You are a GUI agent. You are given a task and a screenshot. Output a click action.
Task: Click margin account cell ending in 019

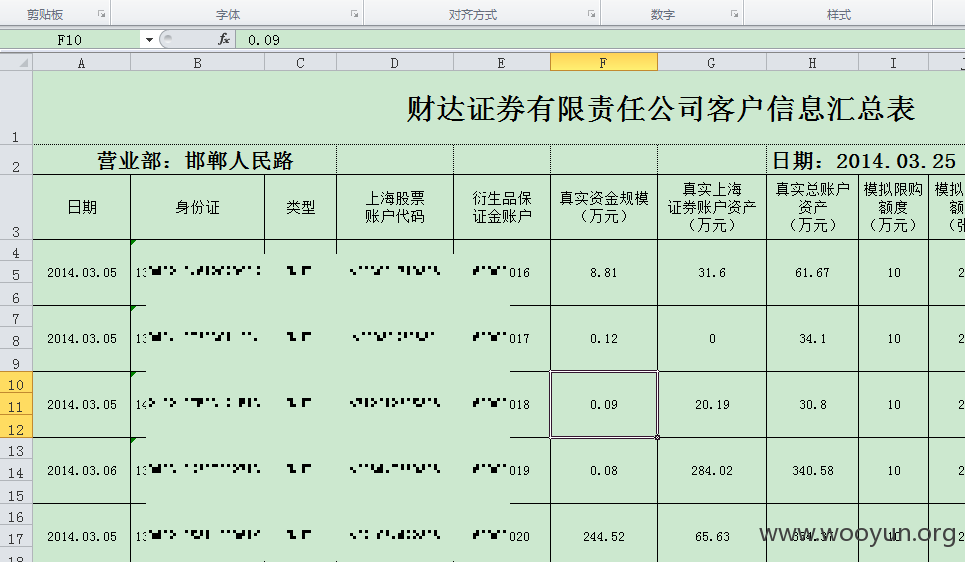pos(502,470)
